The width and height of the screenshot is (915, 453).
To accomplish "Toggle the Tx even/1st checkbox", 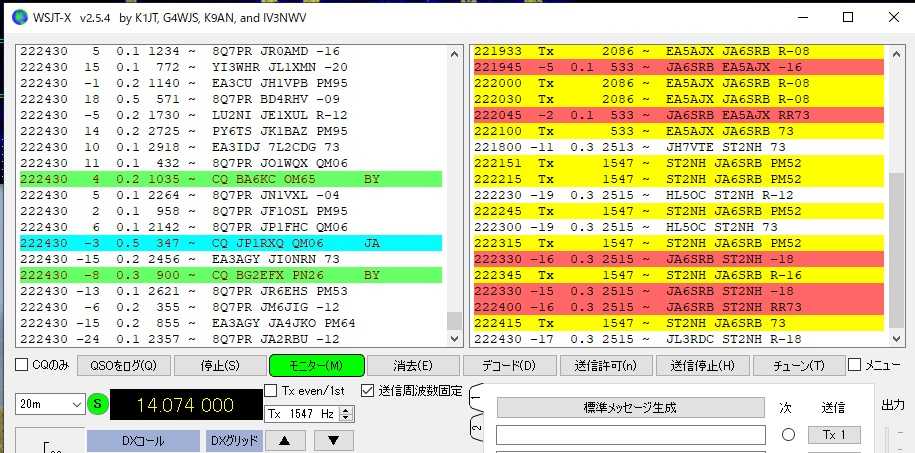I will (271, 391).
